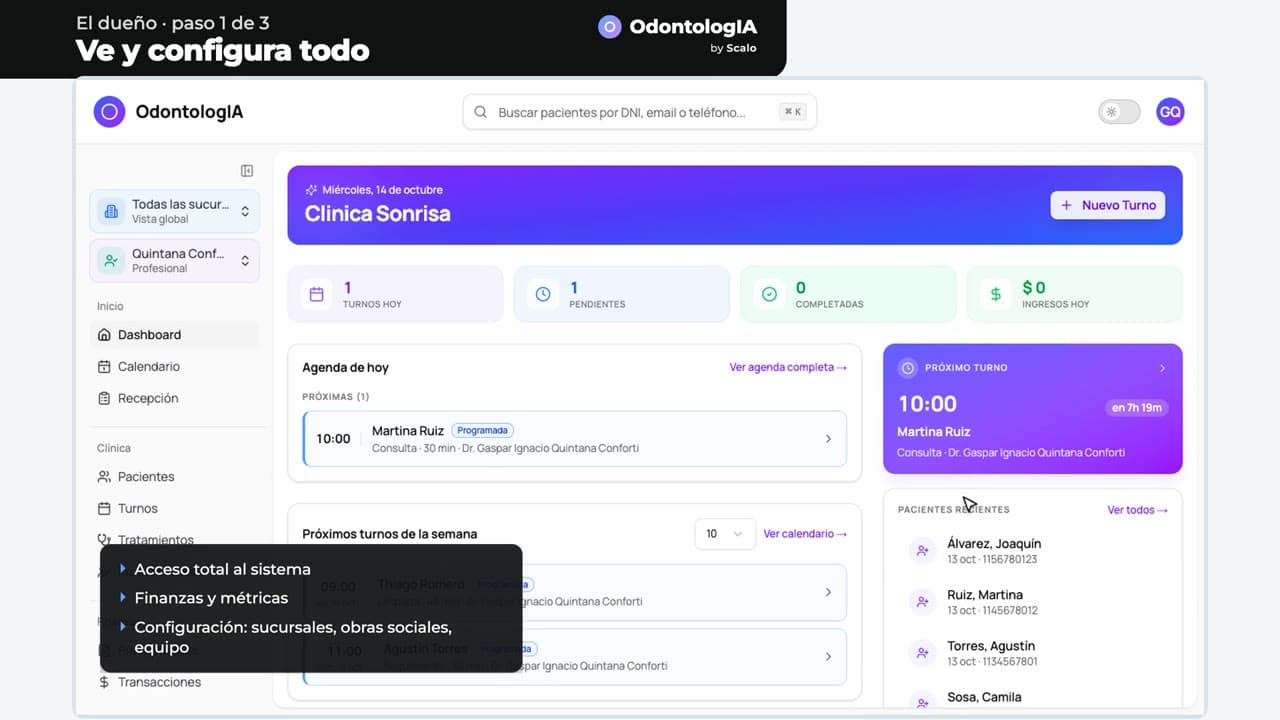Click the Ingresos Hoy dollar icon
The image size is (1280, 720).
[995, 294]
